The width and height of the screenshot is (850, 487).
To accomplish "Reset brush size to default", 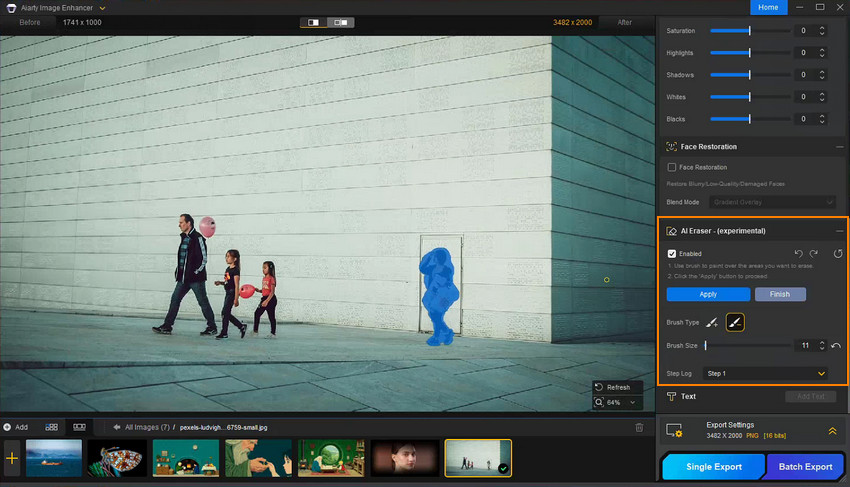I will [x=836, y=346].
